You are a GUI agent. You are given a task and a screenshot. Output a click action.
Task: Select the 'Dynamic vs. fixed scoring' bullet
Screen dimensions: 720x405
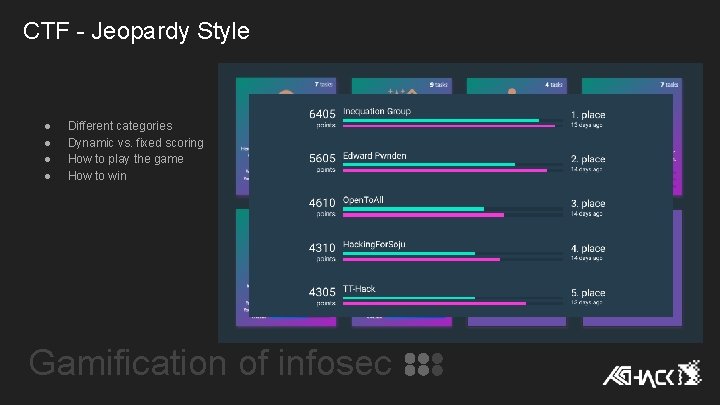pyautogui.click(x=135, y=143)
